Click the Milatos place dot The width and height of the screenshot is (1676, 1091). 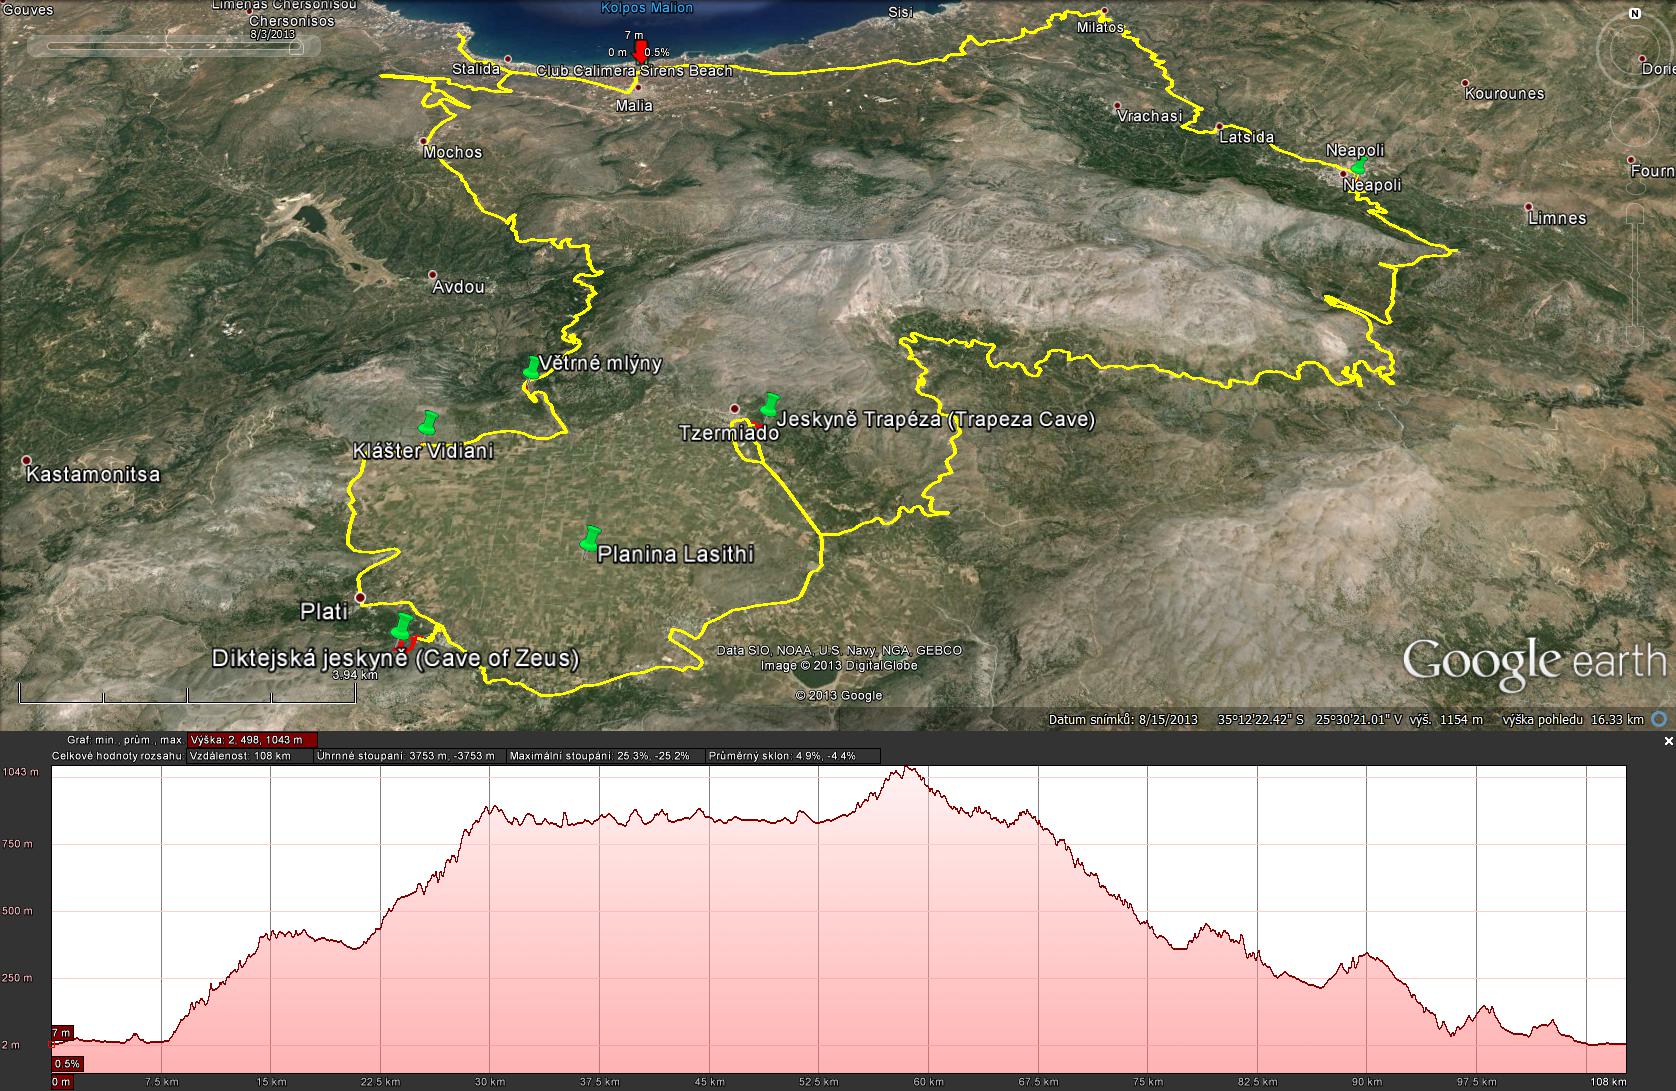tap(1104, 13)
